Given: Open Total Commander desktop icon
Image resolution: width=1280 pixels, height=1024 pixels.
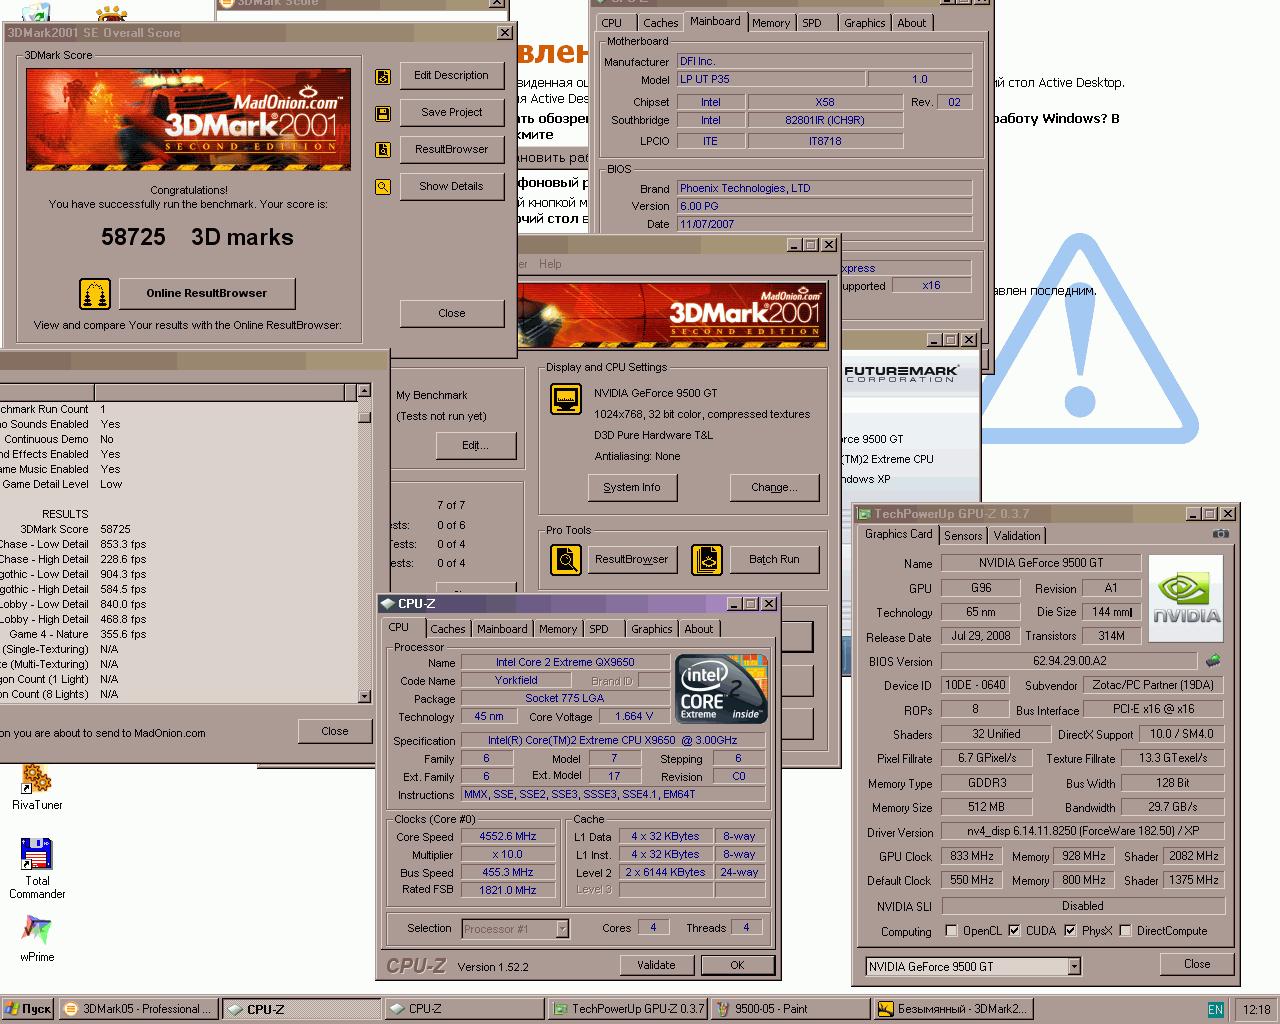Looking at the screenshot, I should pos(37,868).
